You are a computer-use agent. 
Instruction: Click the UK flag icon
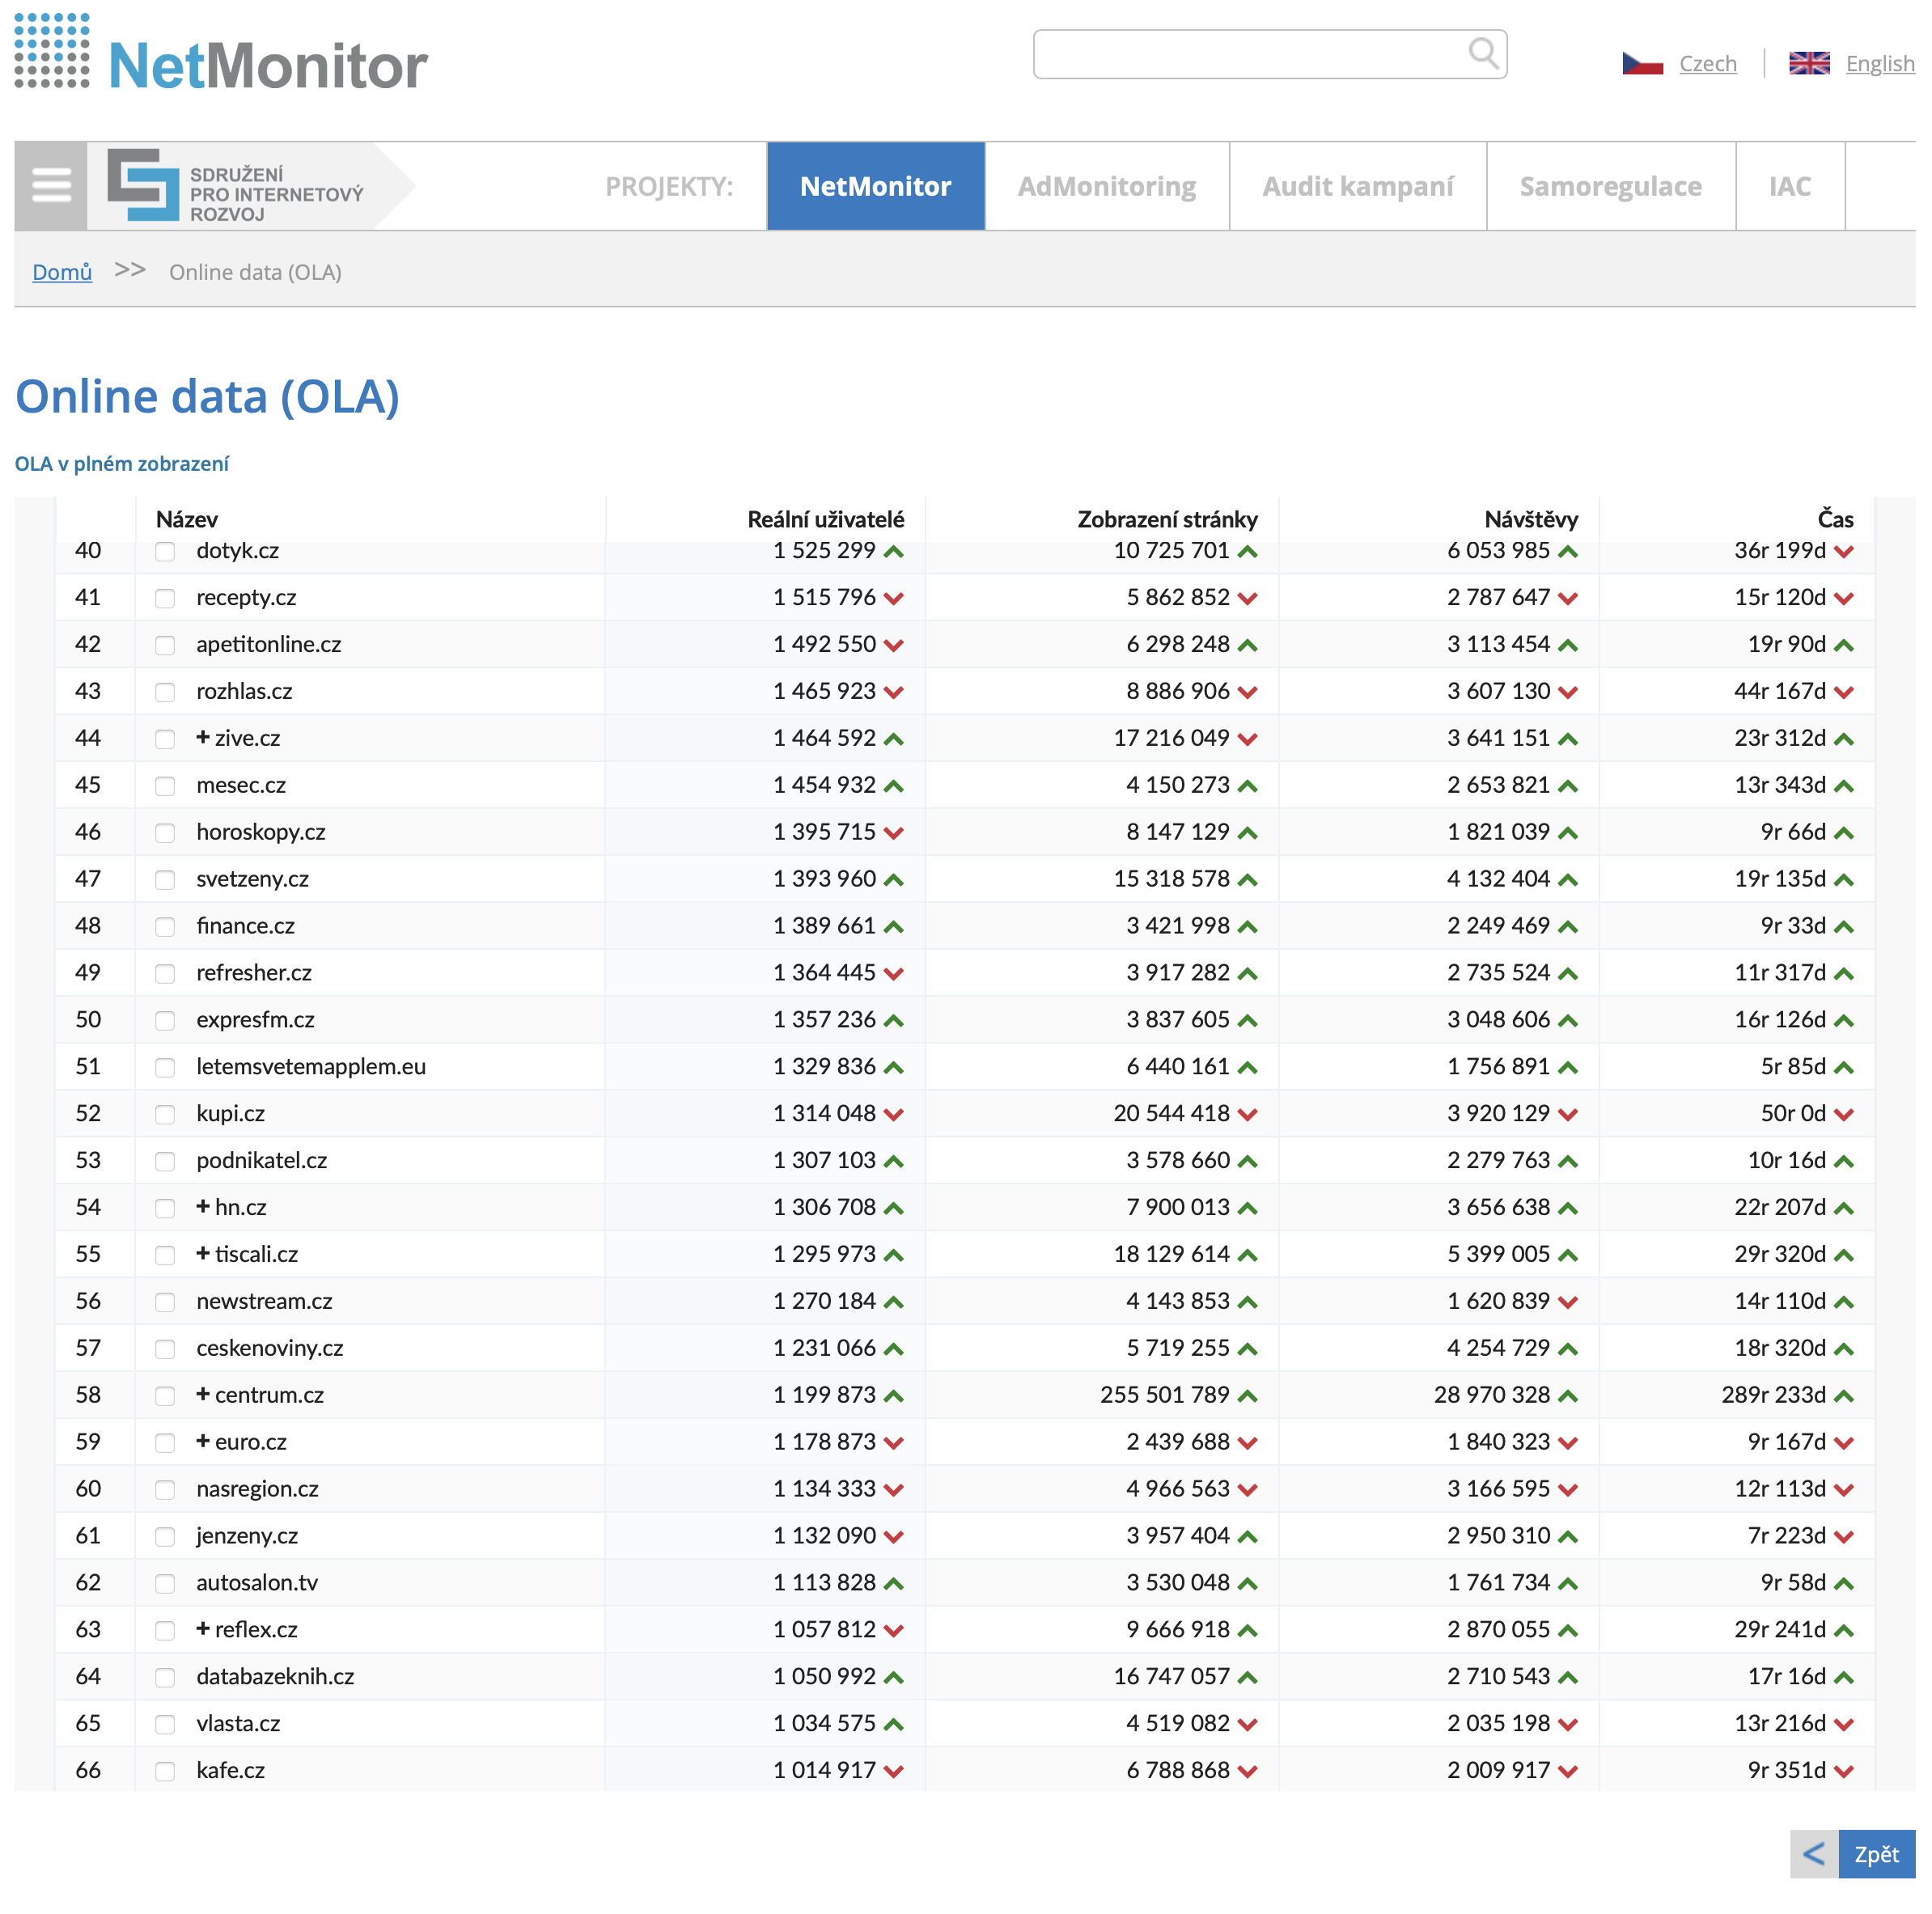1808,64
